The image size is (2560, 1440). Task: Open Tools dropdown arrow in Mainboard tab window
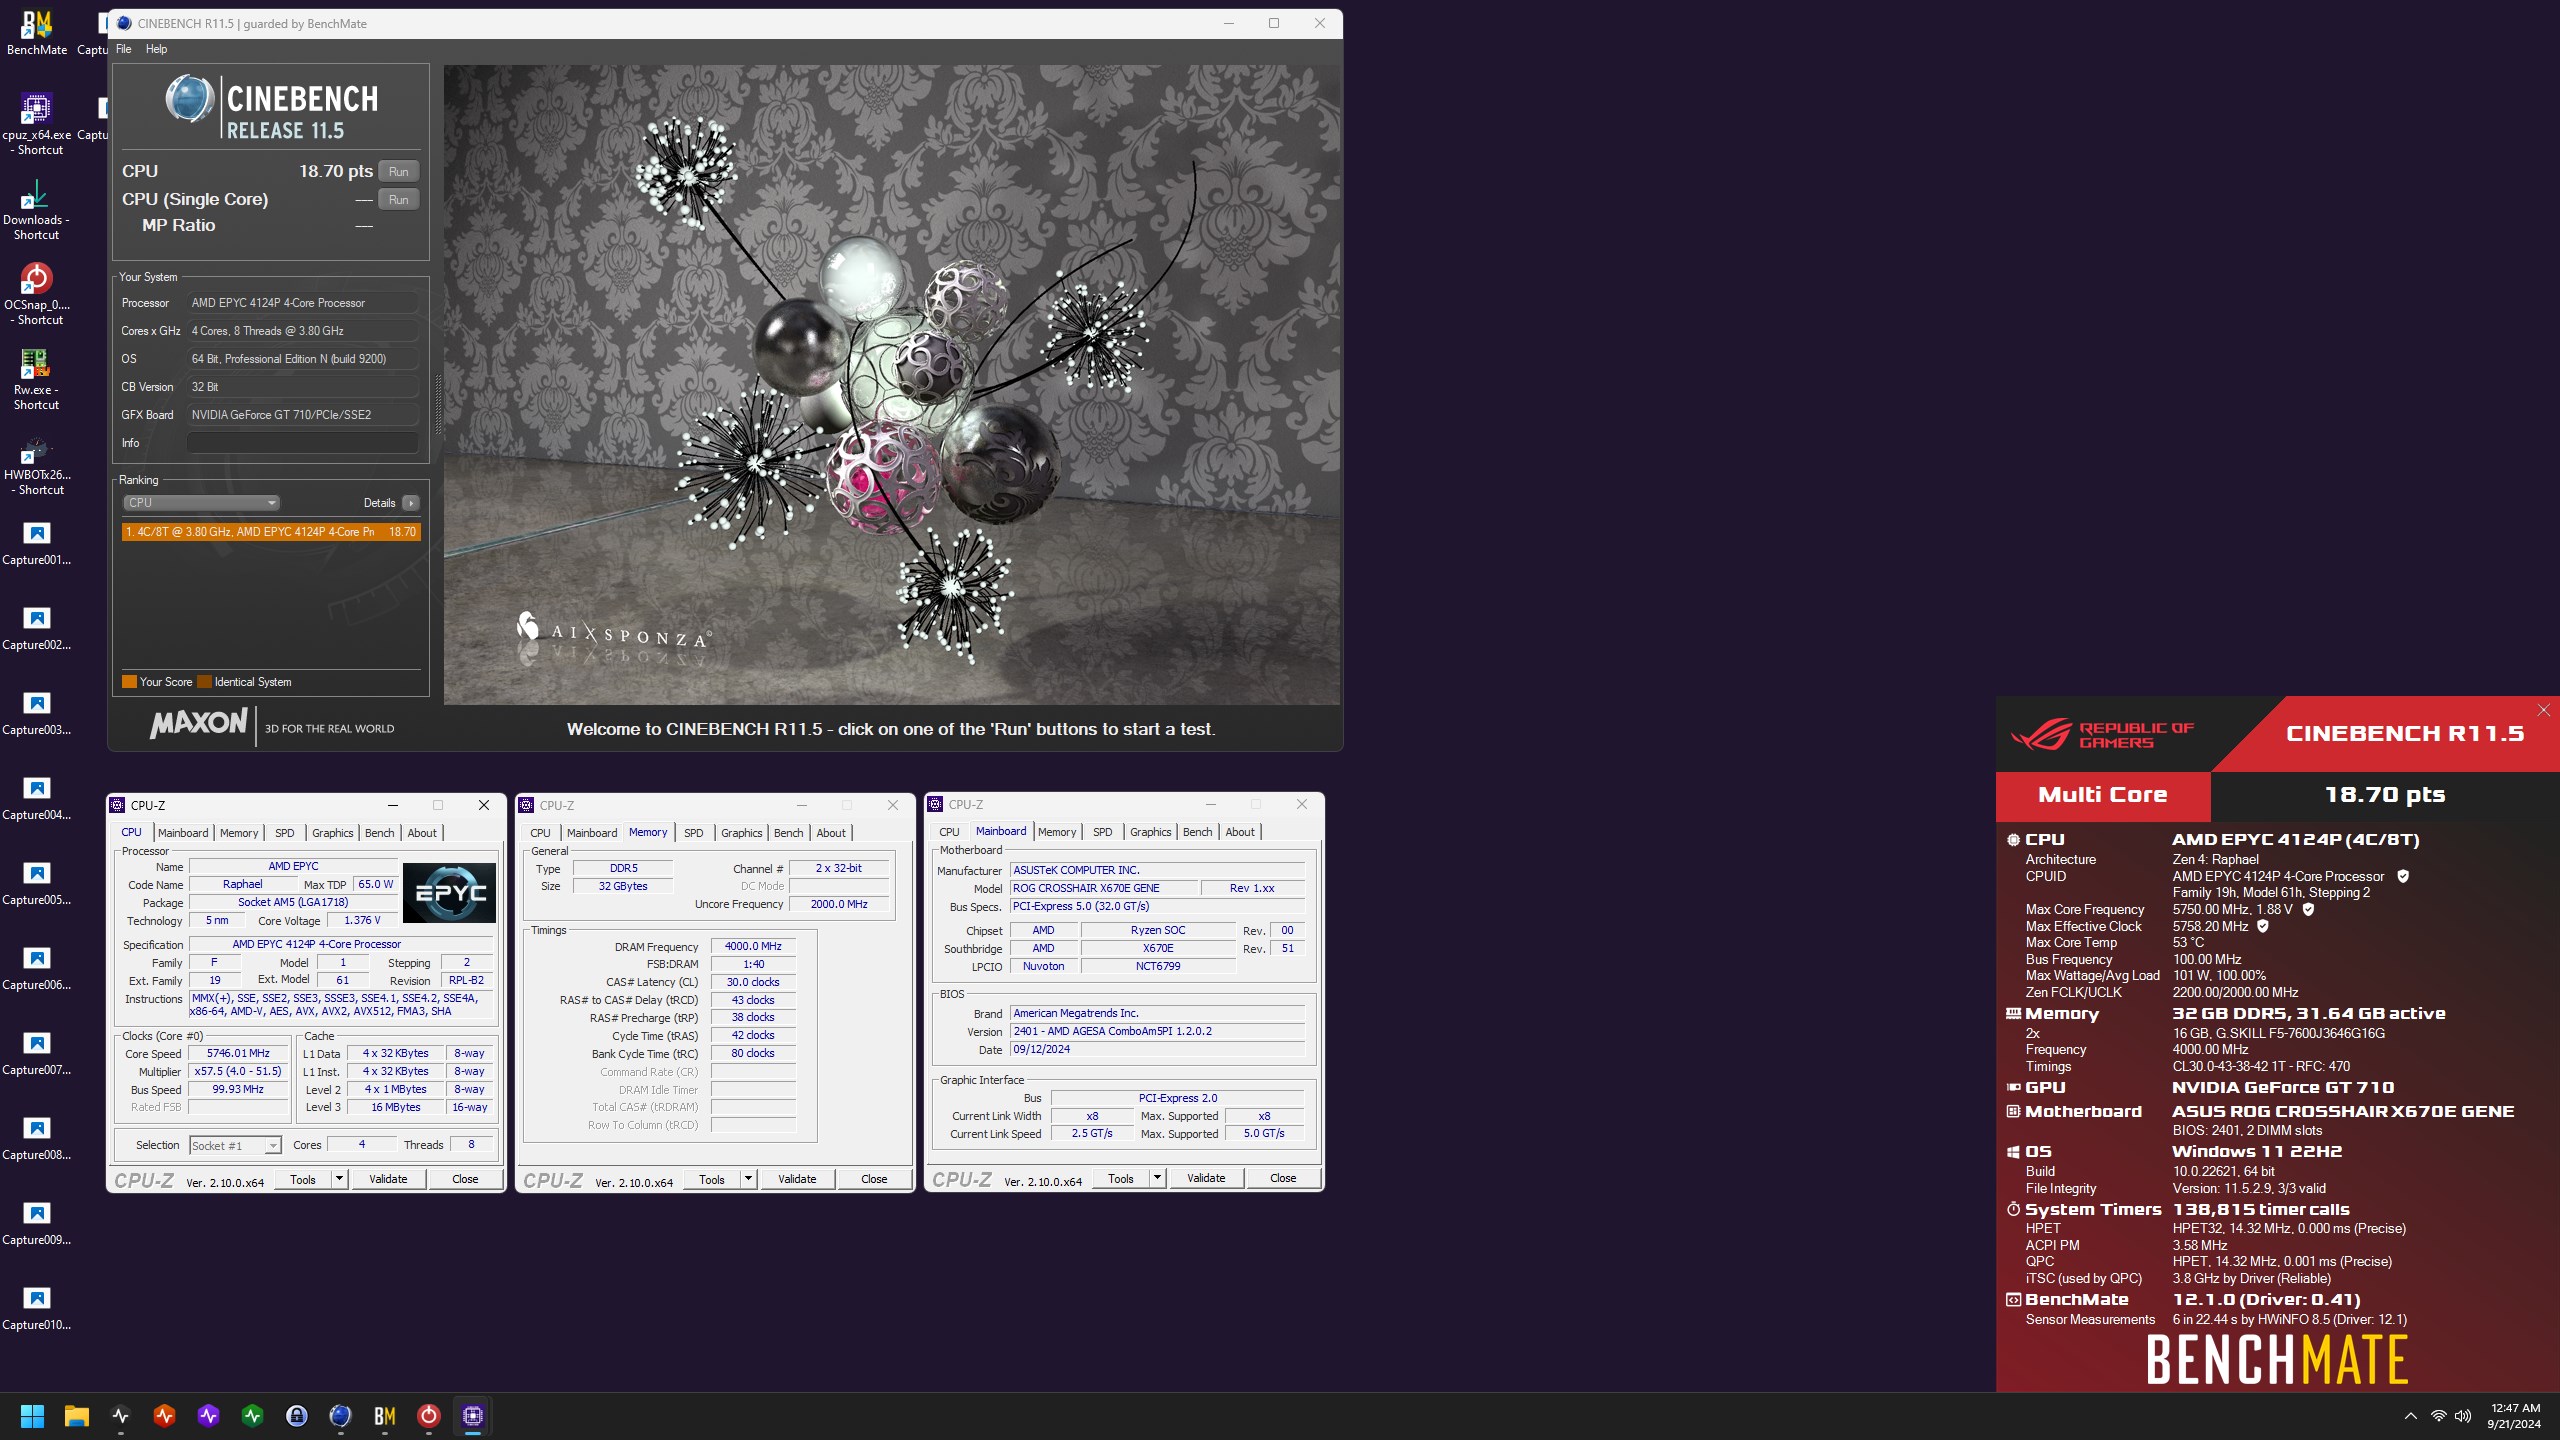pos(1157,1179)
